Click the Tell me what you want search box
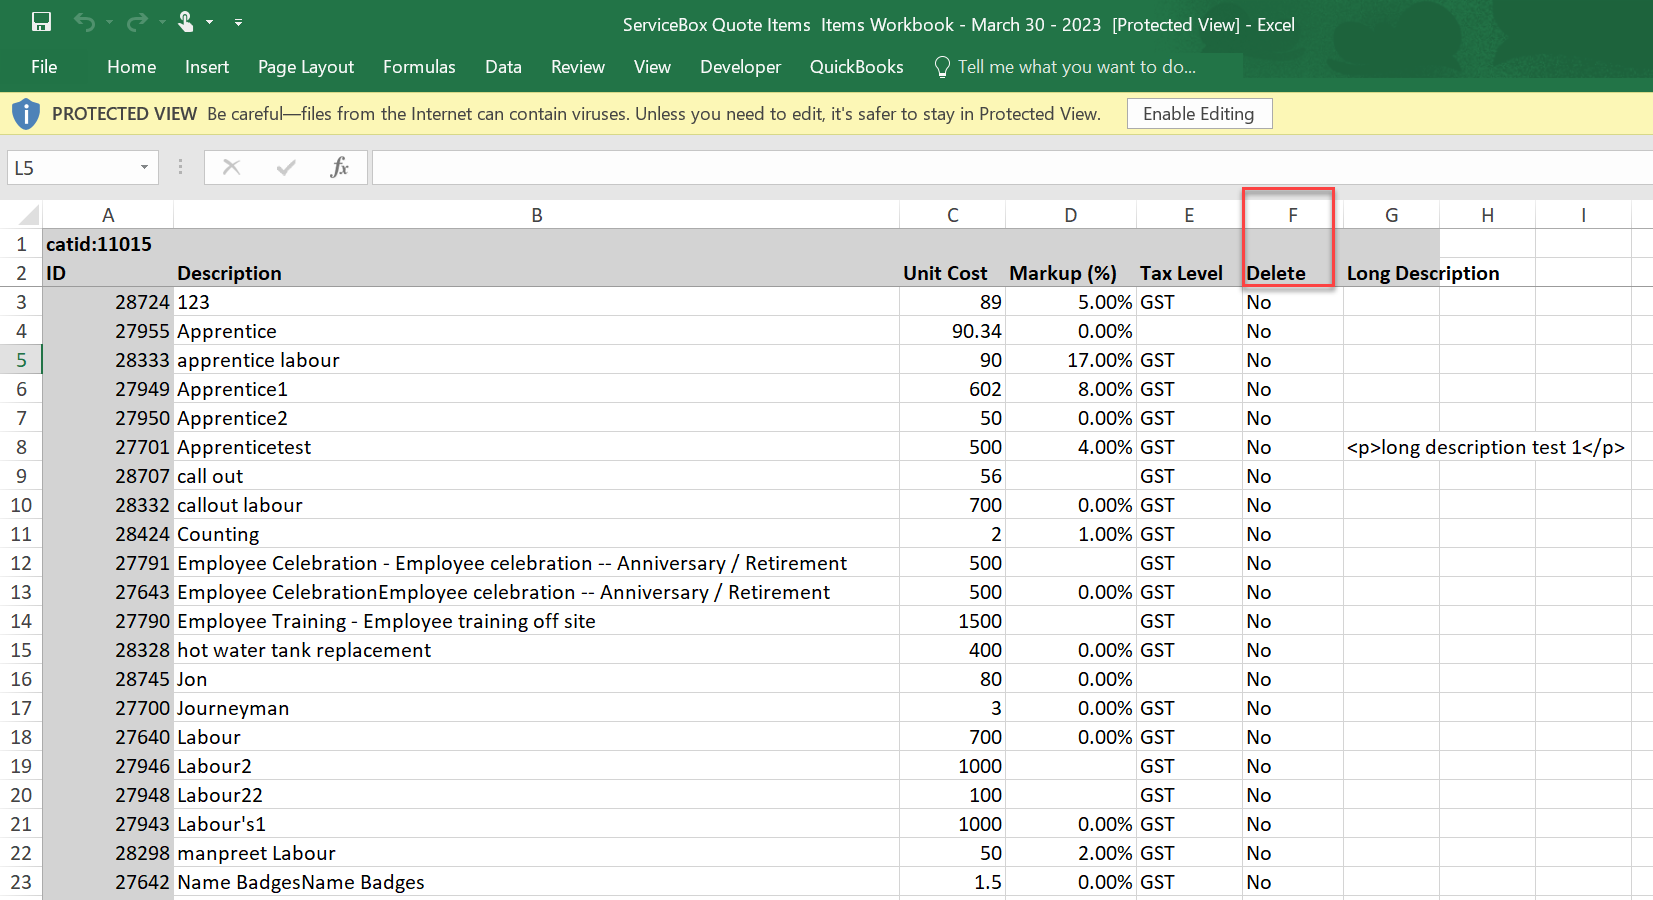This screenshot has width=1653, height=900. point(1076,67)
